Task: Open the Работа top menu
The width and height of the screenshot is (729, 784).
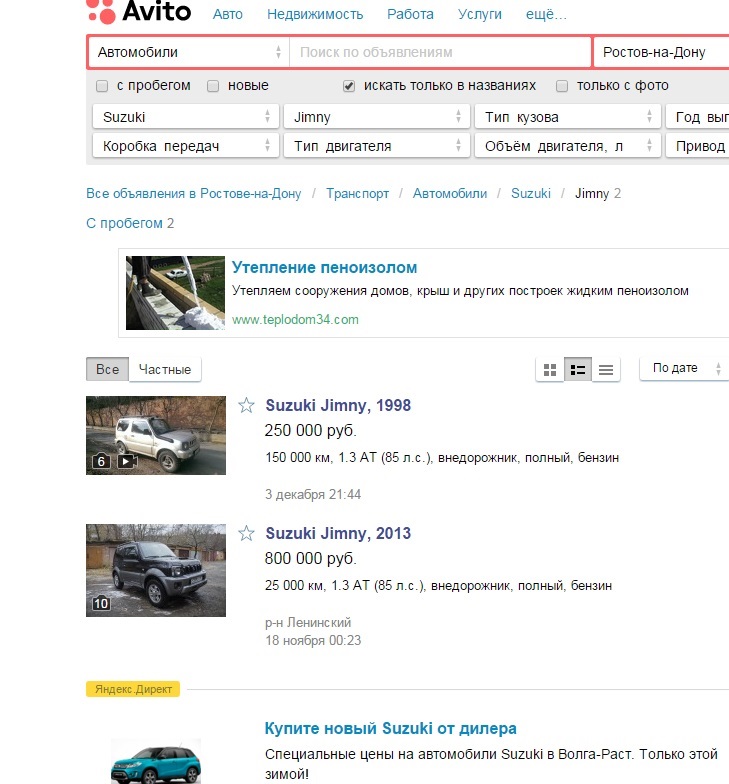Action: [x=410, y=14]
